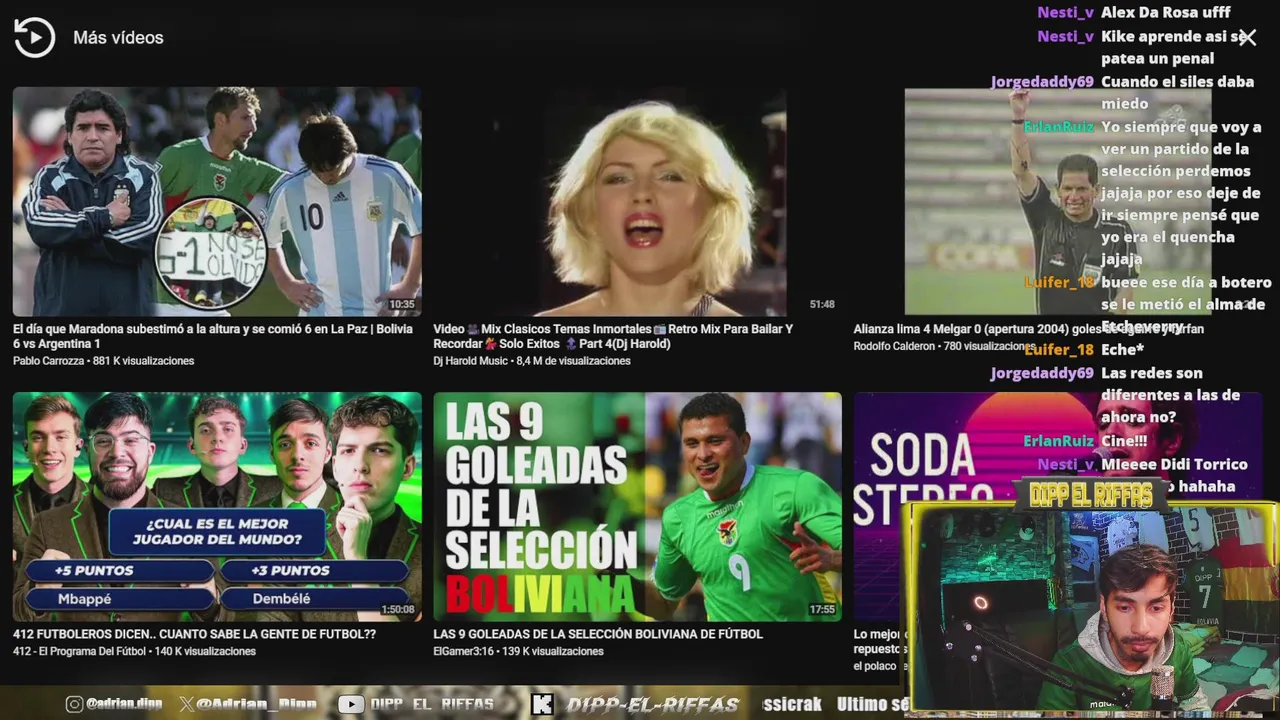
Task: Click the Instagram icon in the bottom banner
Action: 74,704
